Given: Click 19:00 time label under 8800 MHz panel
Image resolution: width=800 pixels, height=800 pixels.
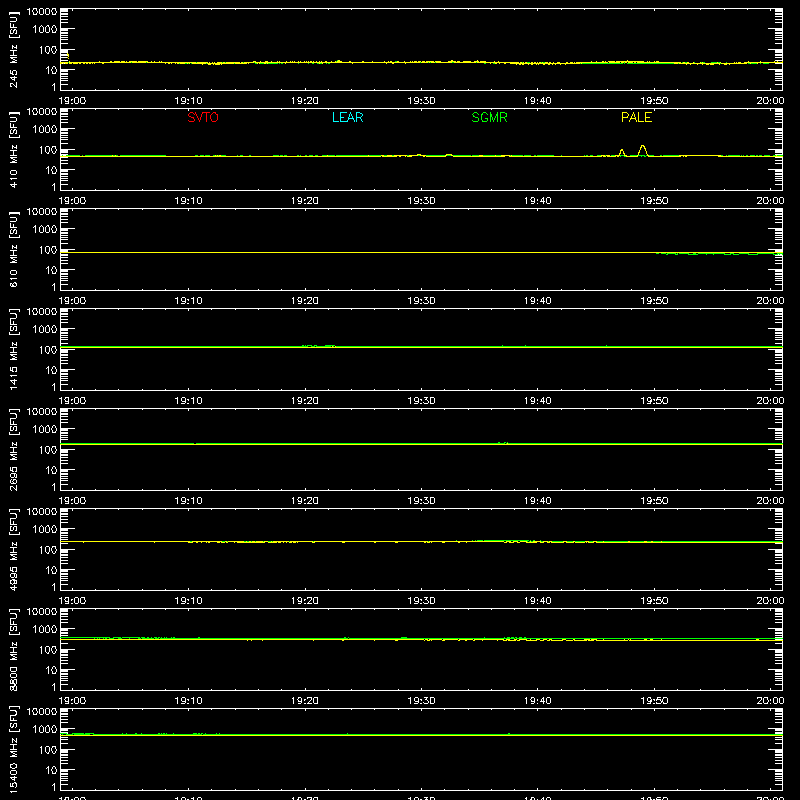Looking at the screenshot, I should [72, 701].
